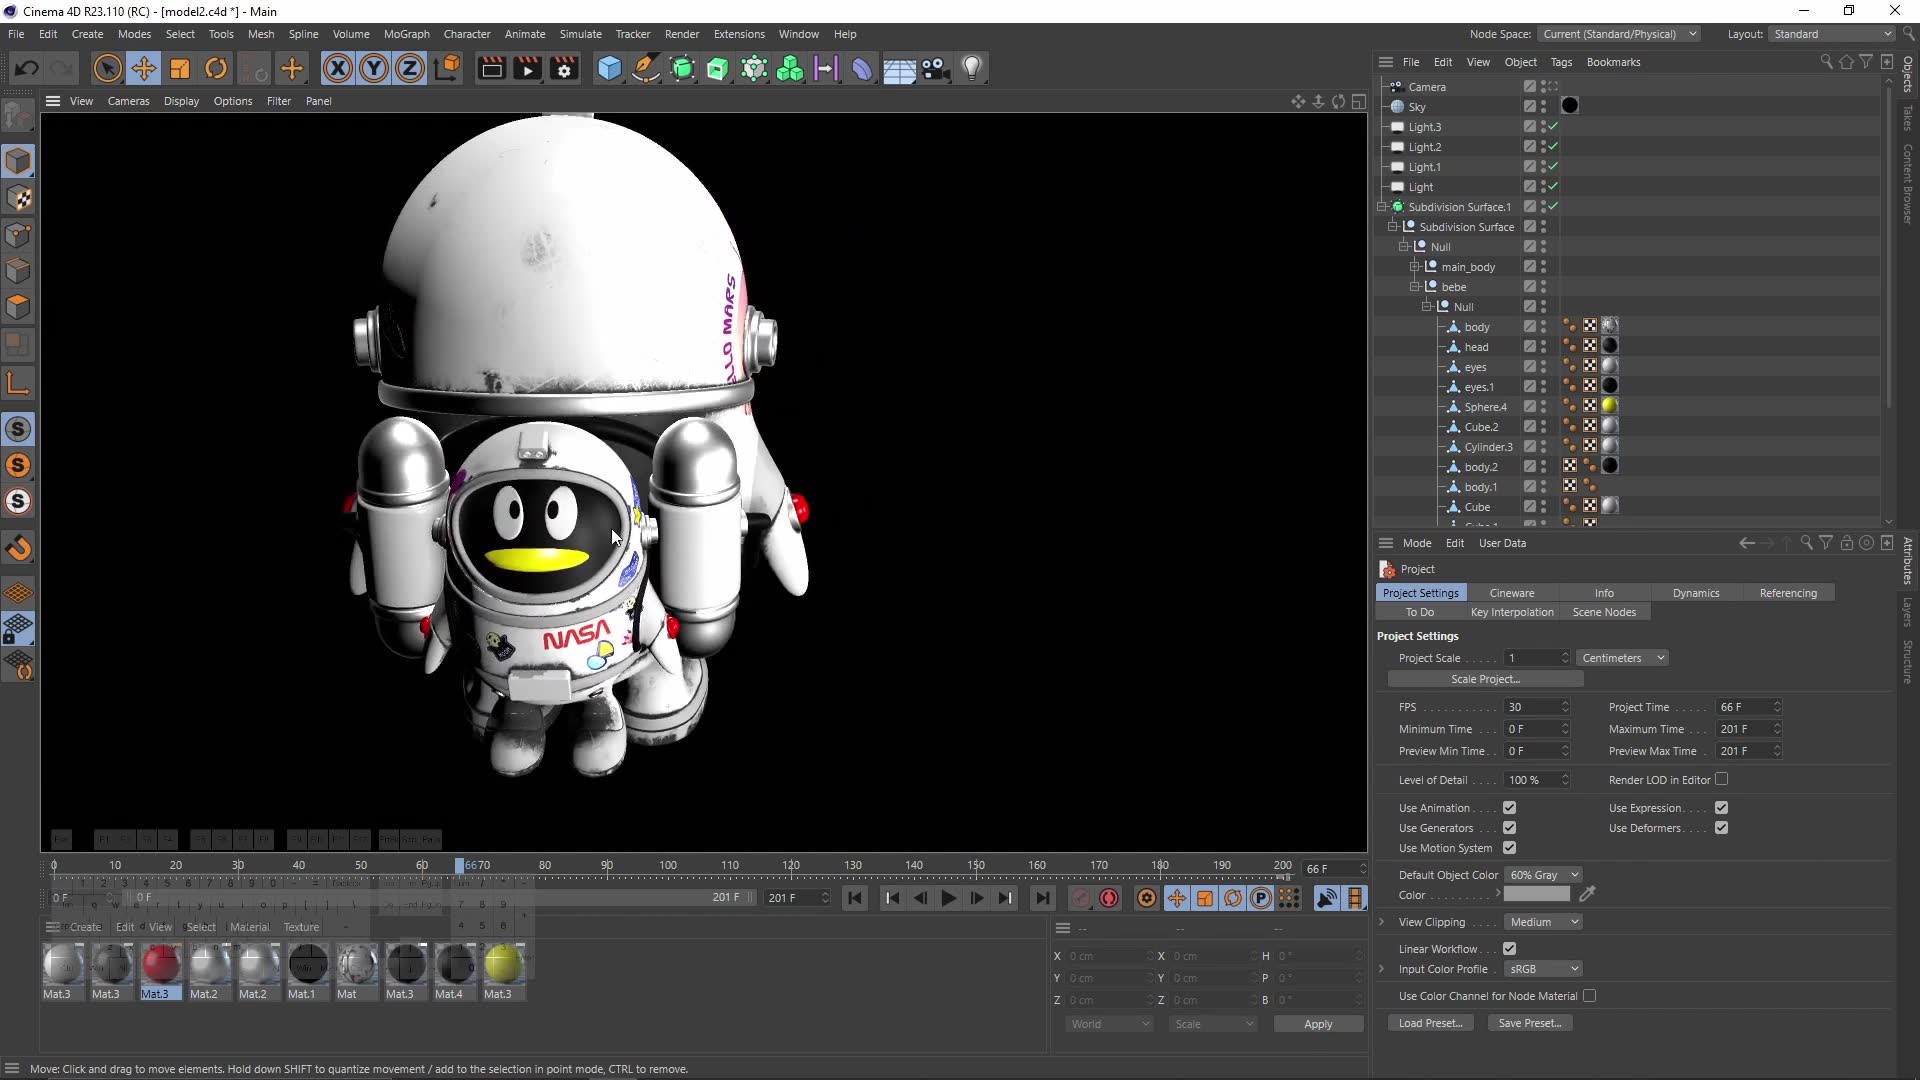
Task: Click the Undo arrow icon
Action: (27, 69)
